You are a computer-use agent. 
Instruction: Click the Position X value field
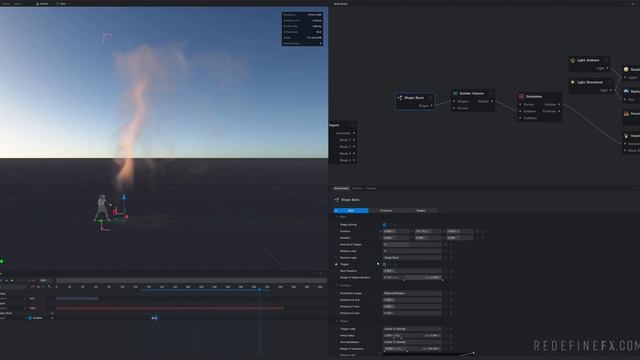[396, 231]
